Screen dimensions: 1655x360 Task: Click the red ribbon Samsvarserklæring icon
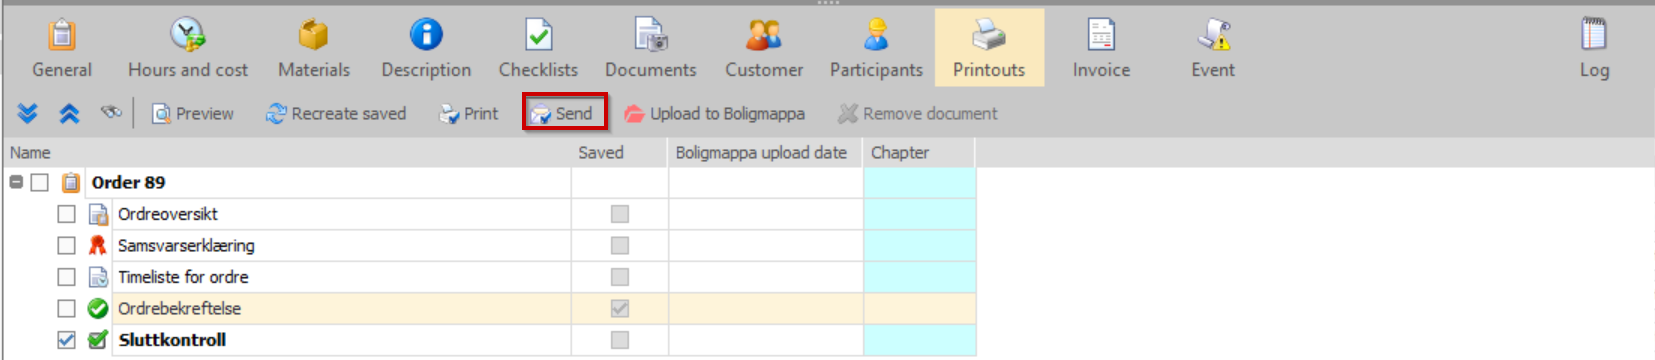coord(97,245)
